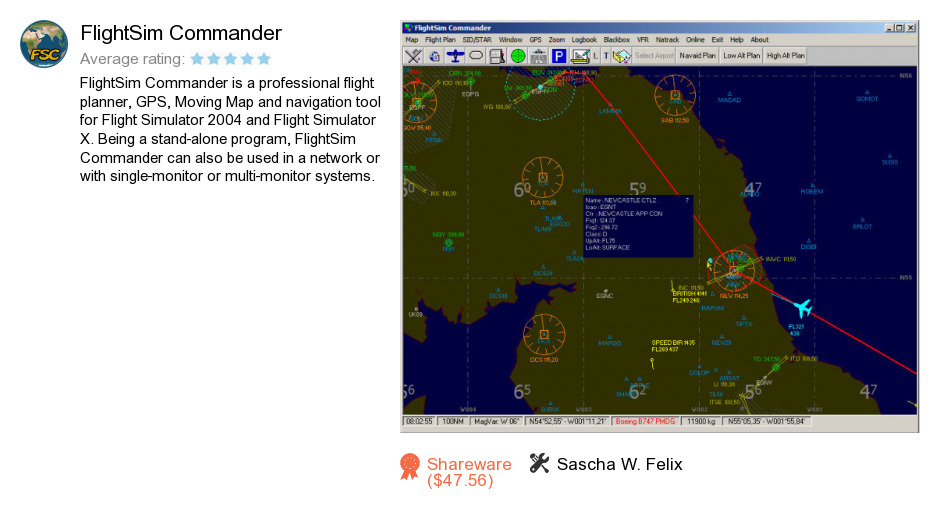Click the wrench developer icon beside Sascha W. Felix
The height and width of the screenshot is (516, 940).
point(539,463)
